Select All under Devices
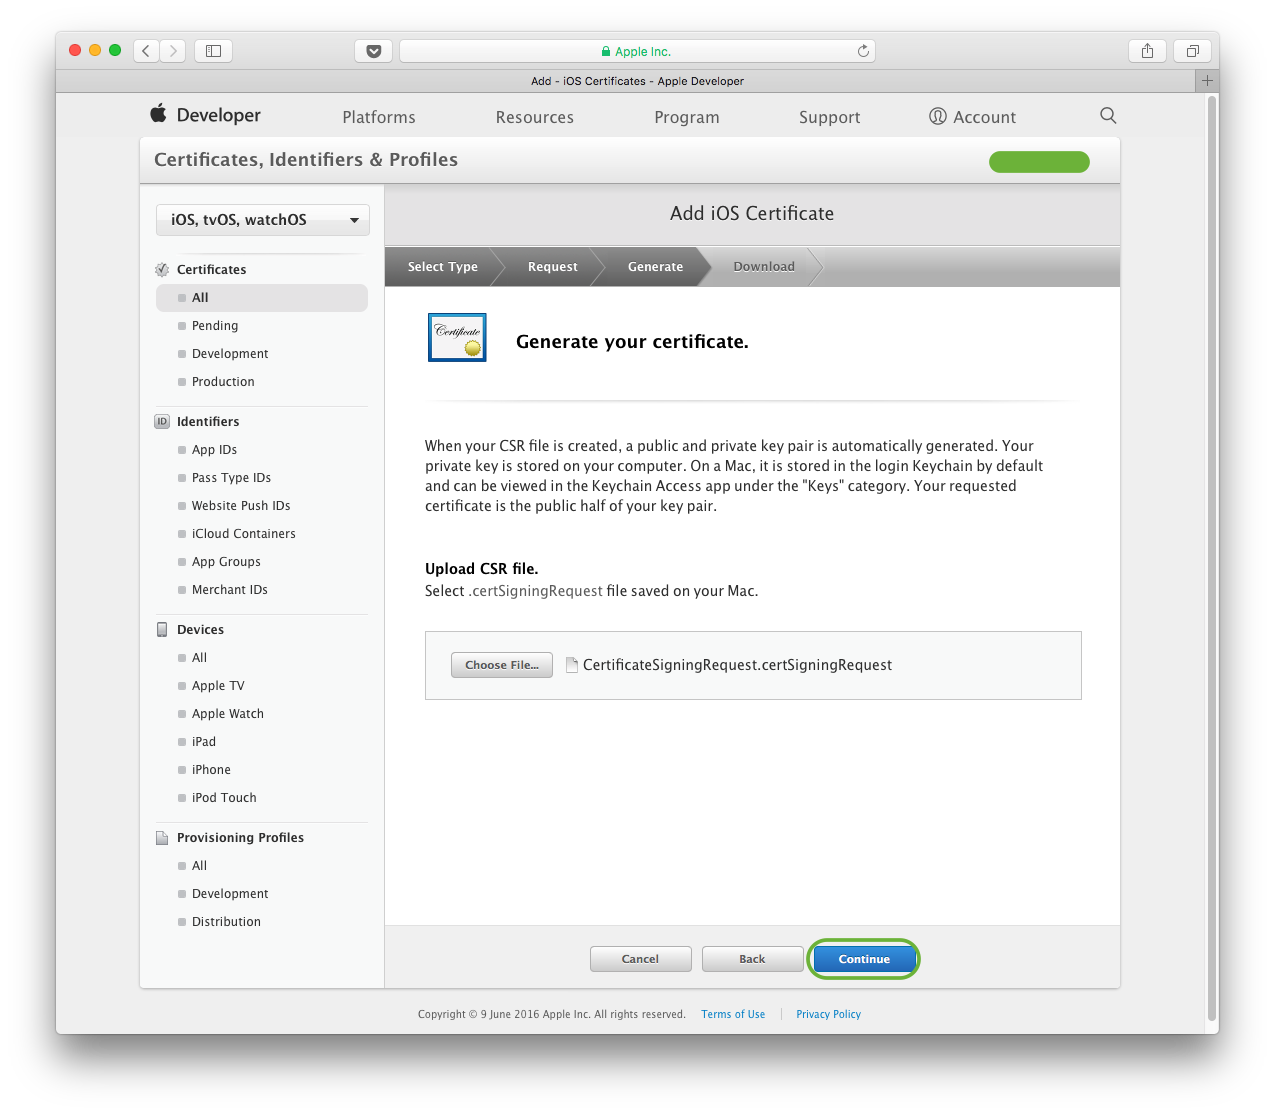The width and height of the screenshot is (1275, 1114). pos(199,658)
